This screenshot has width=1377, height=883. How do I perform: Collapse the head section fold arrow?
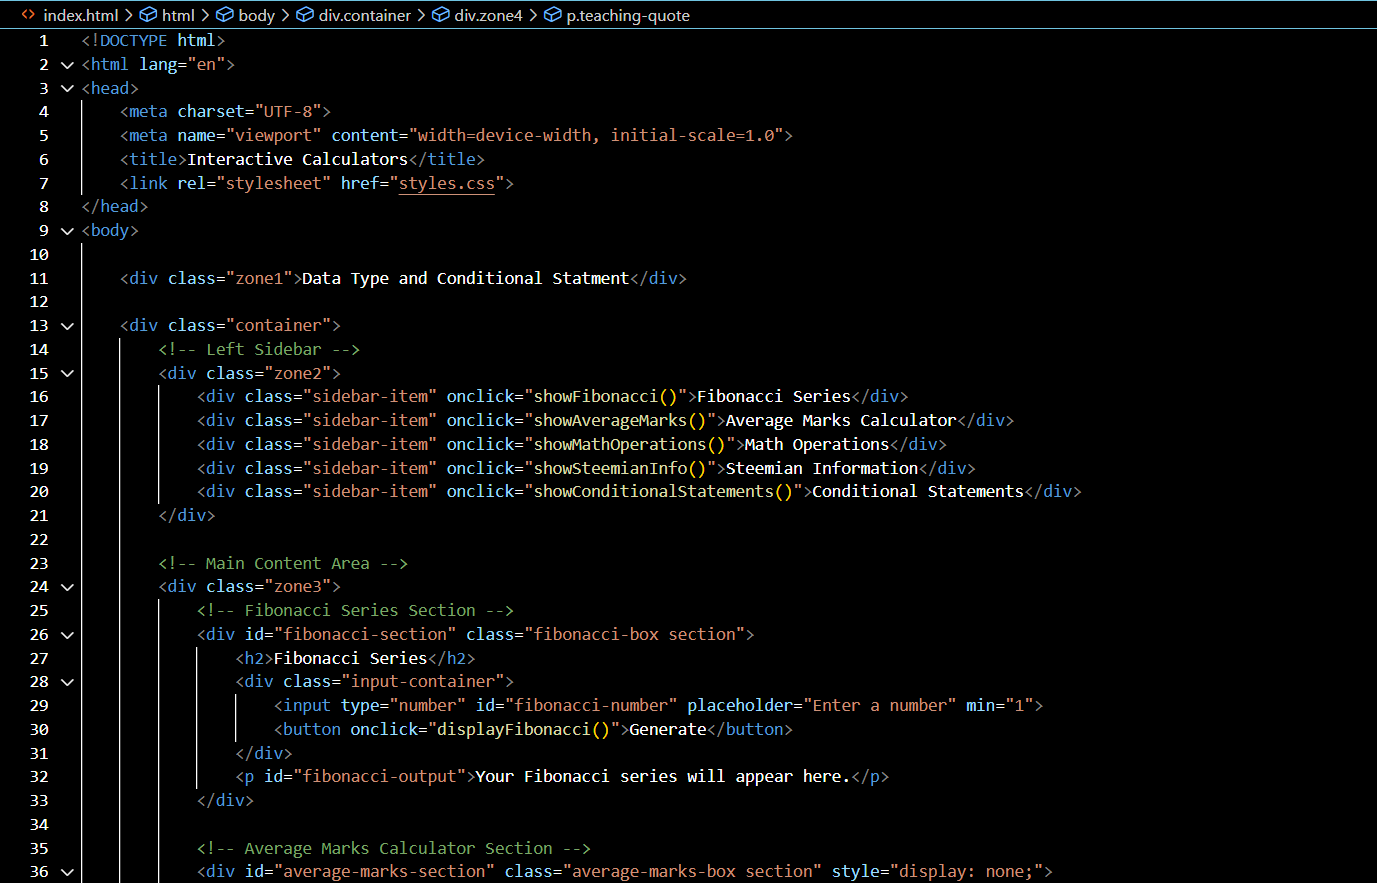click(x=67, y=89)
